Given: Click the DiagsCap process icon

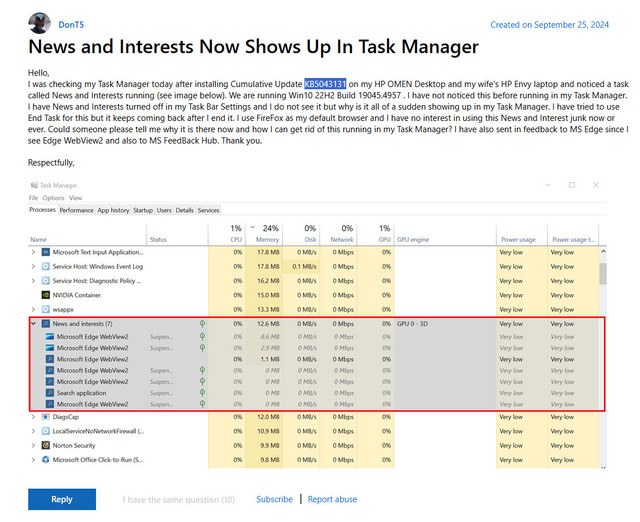Looking at the screenshot, I should pos(46,417).
